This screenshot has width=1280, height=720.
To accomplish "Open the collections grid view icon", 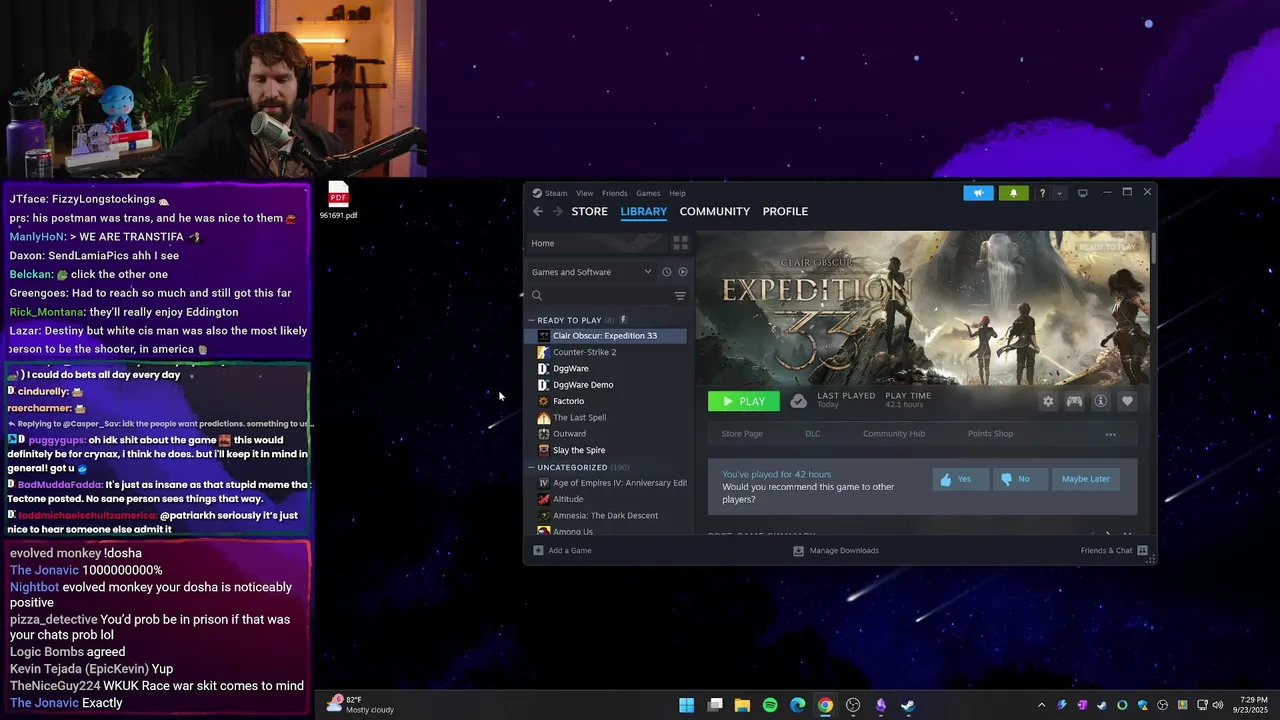I will (680, 243).
